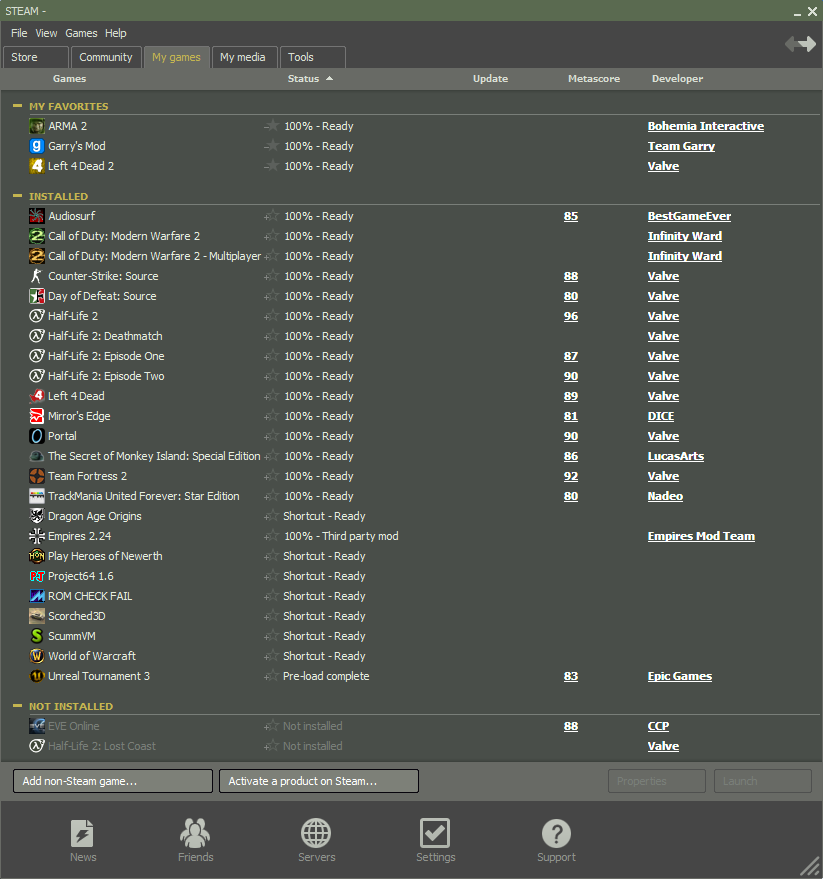Click the Left 4 Dead 2 game icon

[x=36, y=166]
